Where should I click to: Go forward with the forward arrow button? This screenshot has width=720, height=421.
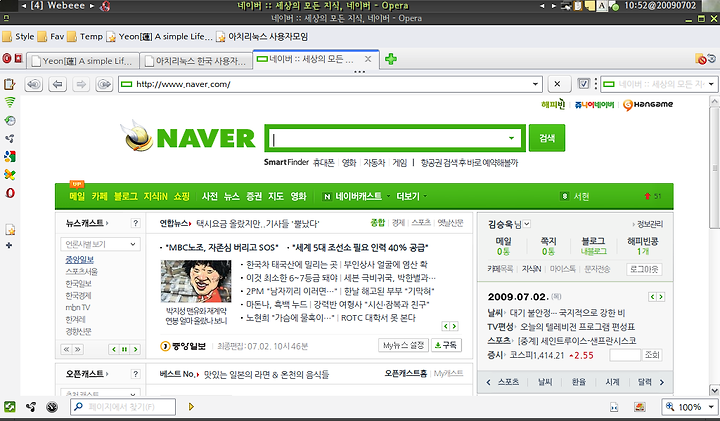coord(81,84)
